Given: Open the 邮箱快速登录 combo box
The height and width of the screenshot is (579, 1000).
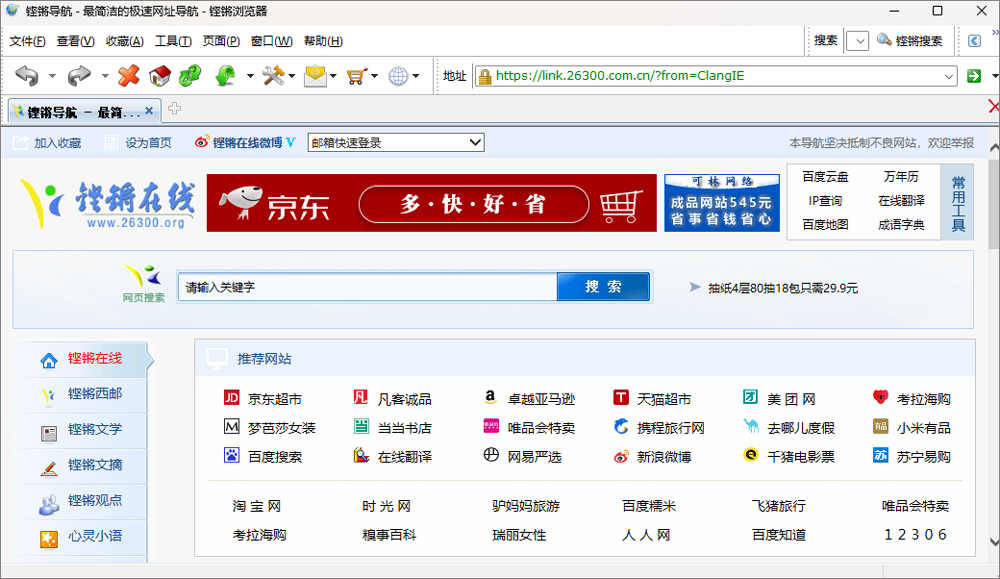Looking at the screenshot, I should (x=396, y=142).
